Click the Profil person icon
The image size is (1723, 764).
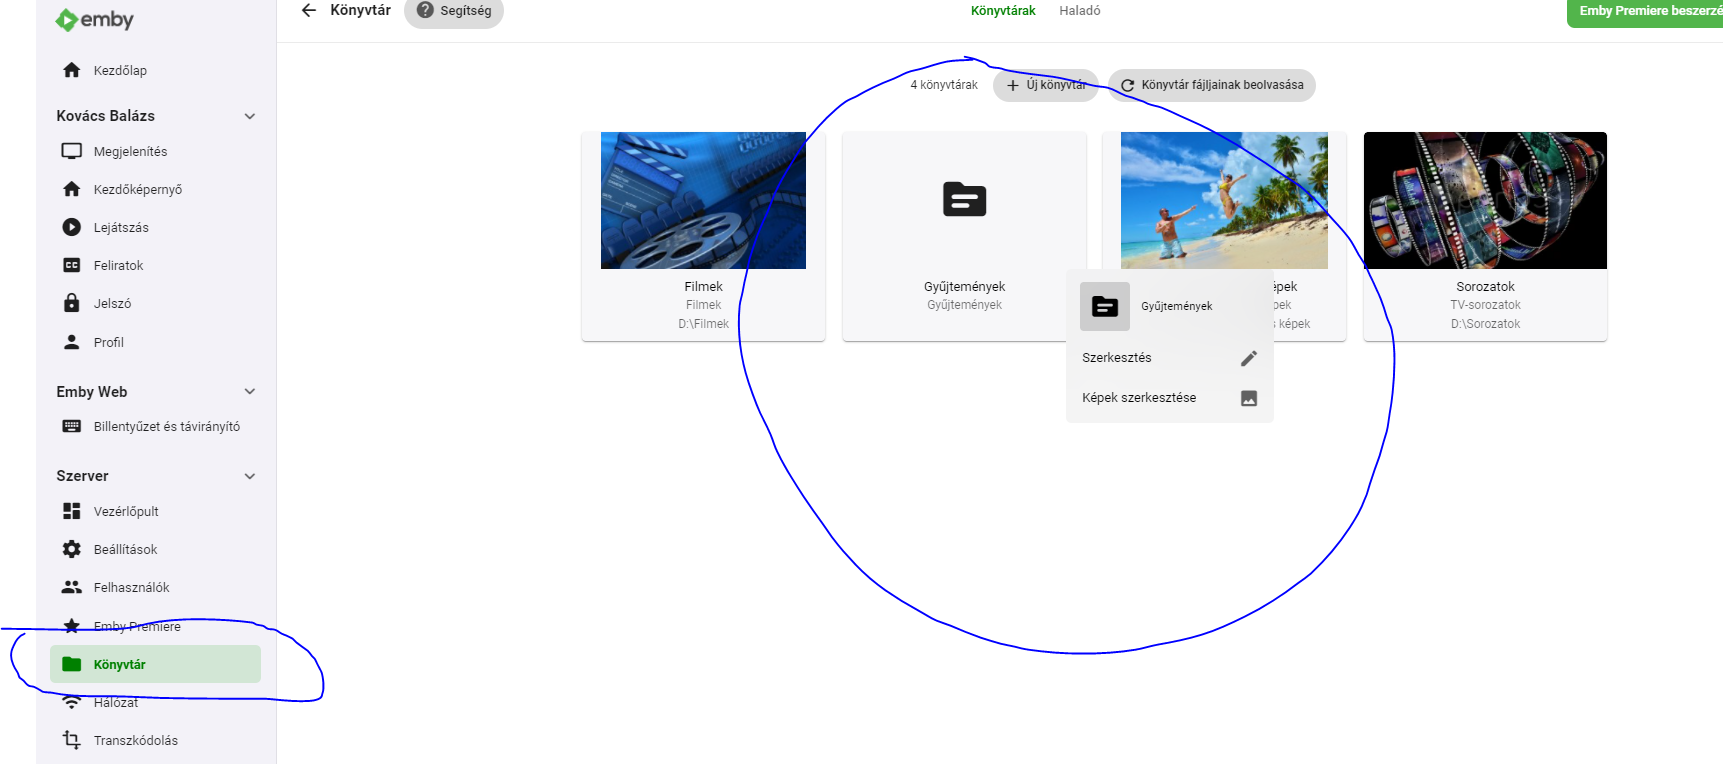[71, 342]
